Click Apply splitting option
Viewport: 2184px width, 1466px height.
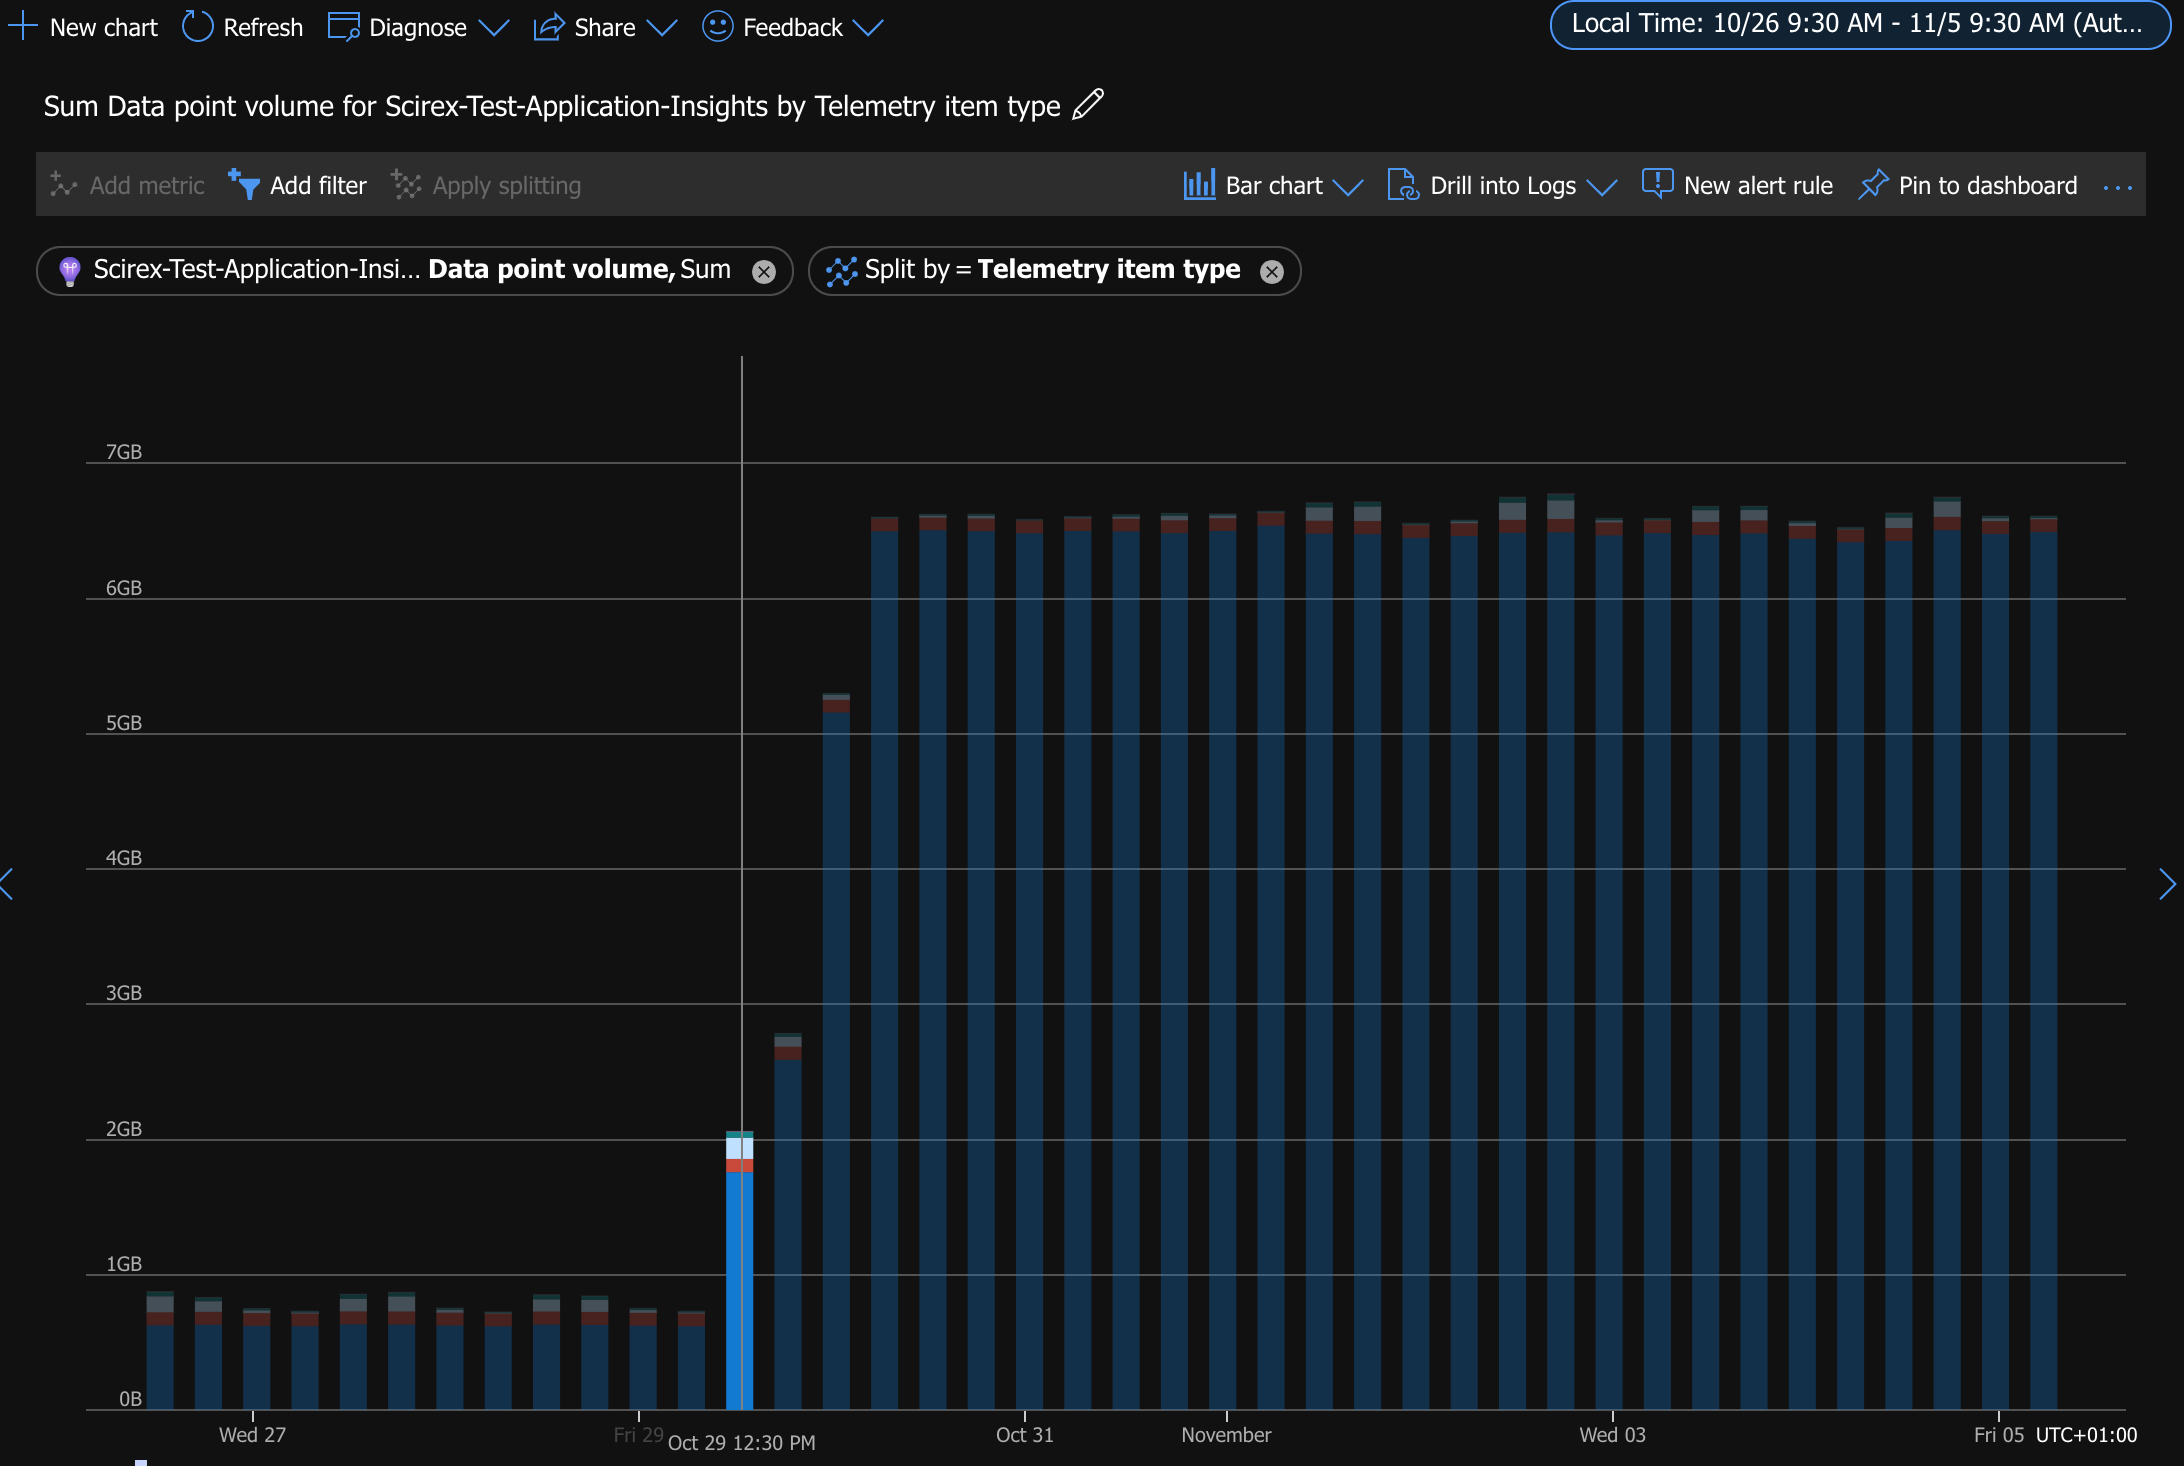tap(486, 185)
